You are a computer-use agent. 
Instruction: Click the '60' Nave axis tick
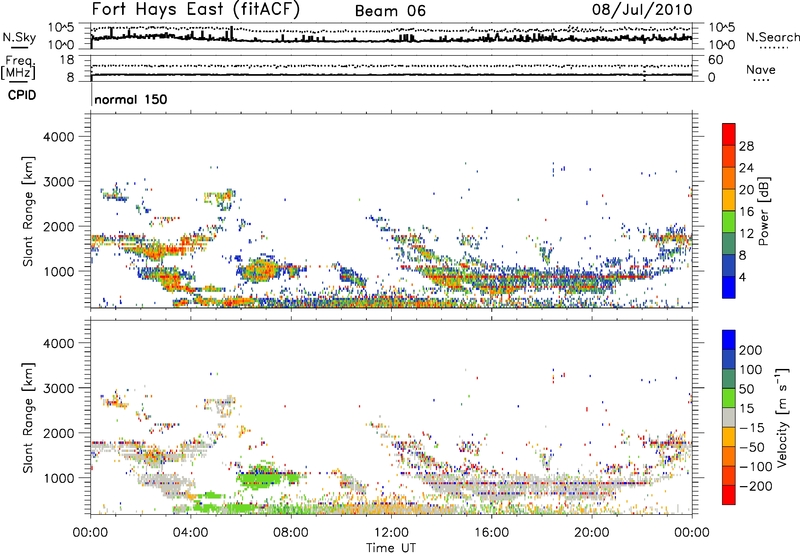click(x=716, y=60)
